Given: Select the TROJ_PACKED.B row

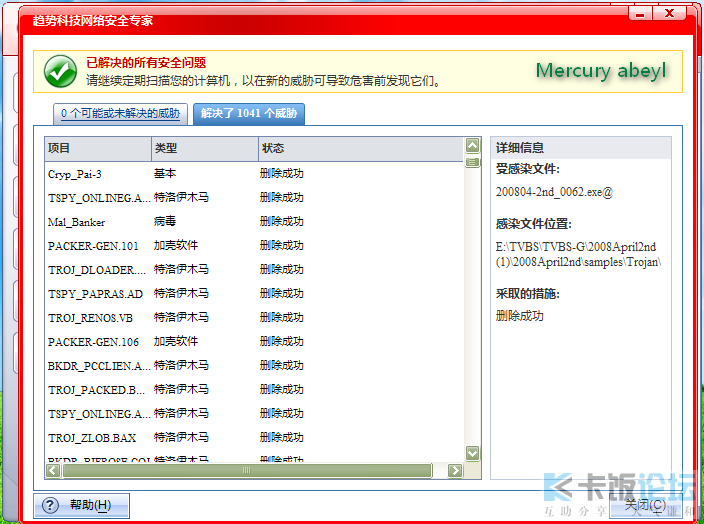Looking at the screenshot, I should click(x=254, y=390).
